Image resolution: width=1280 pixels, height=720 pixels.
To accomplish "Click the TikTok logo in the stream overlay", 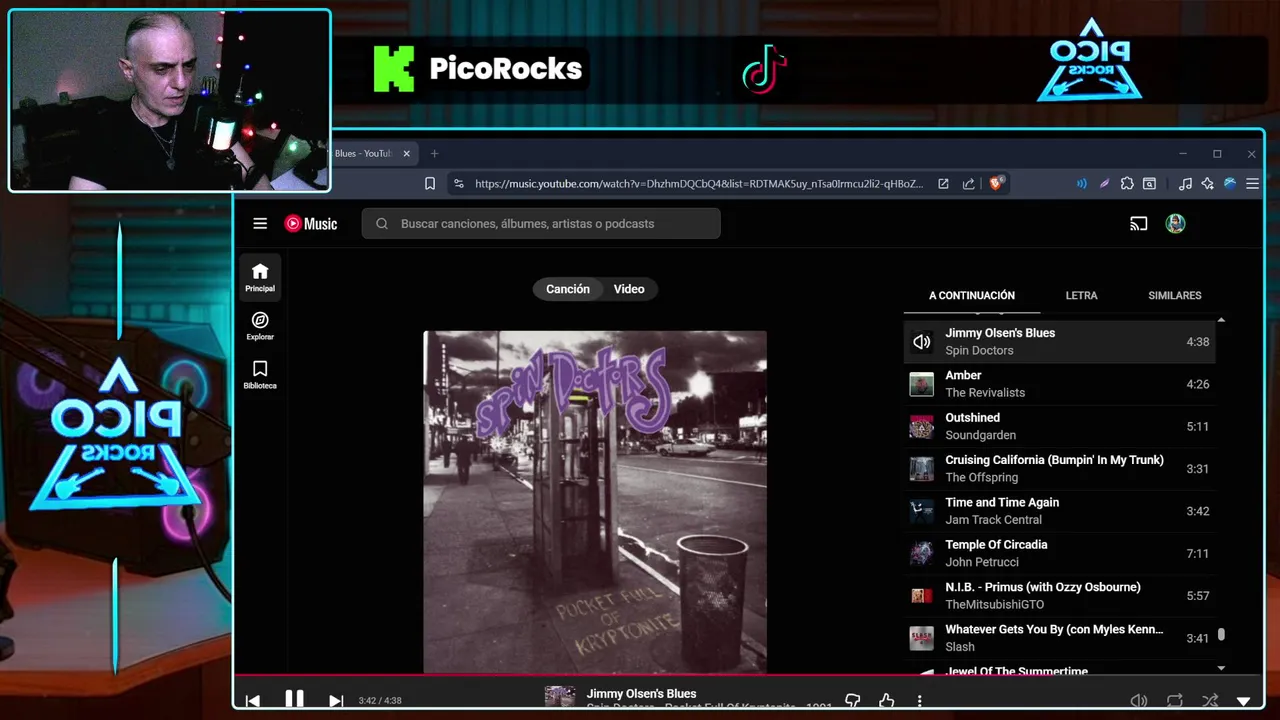I will point(765,69).
